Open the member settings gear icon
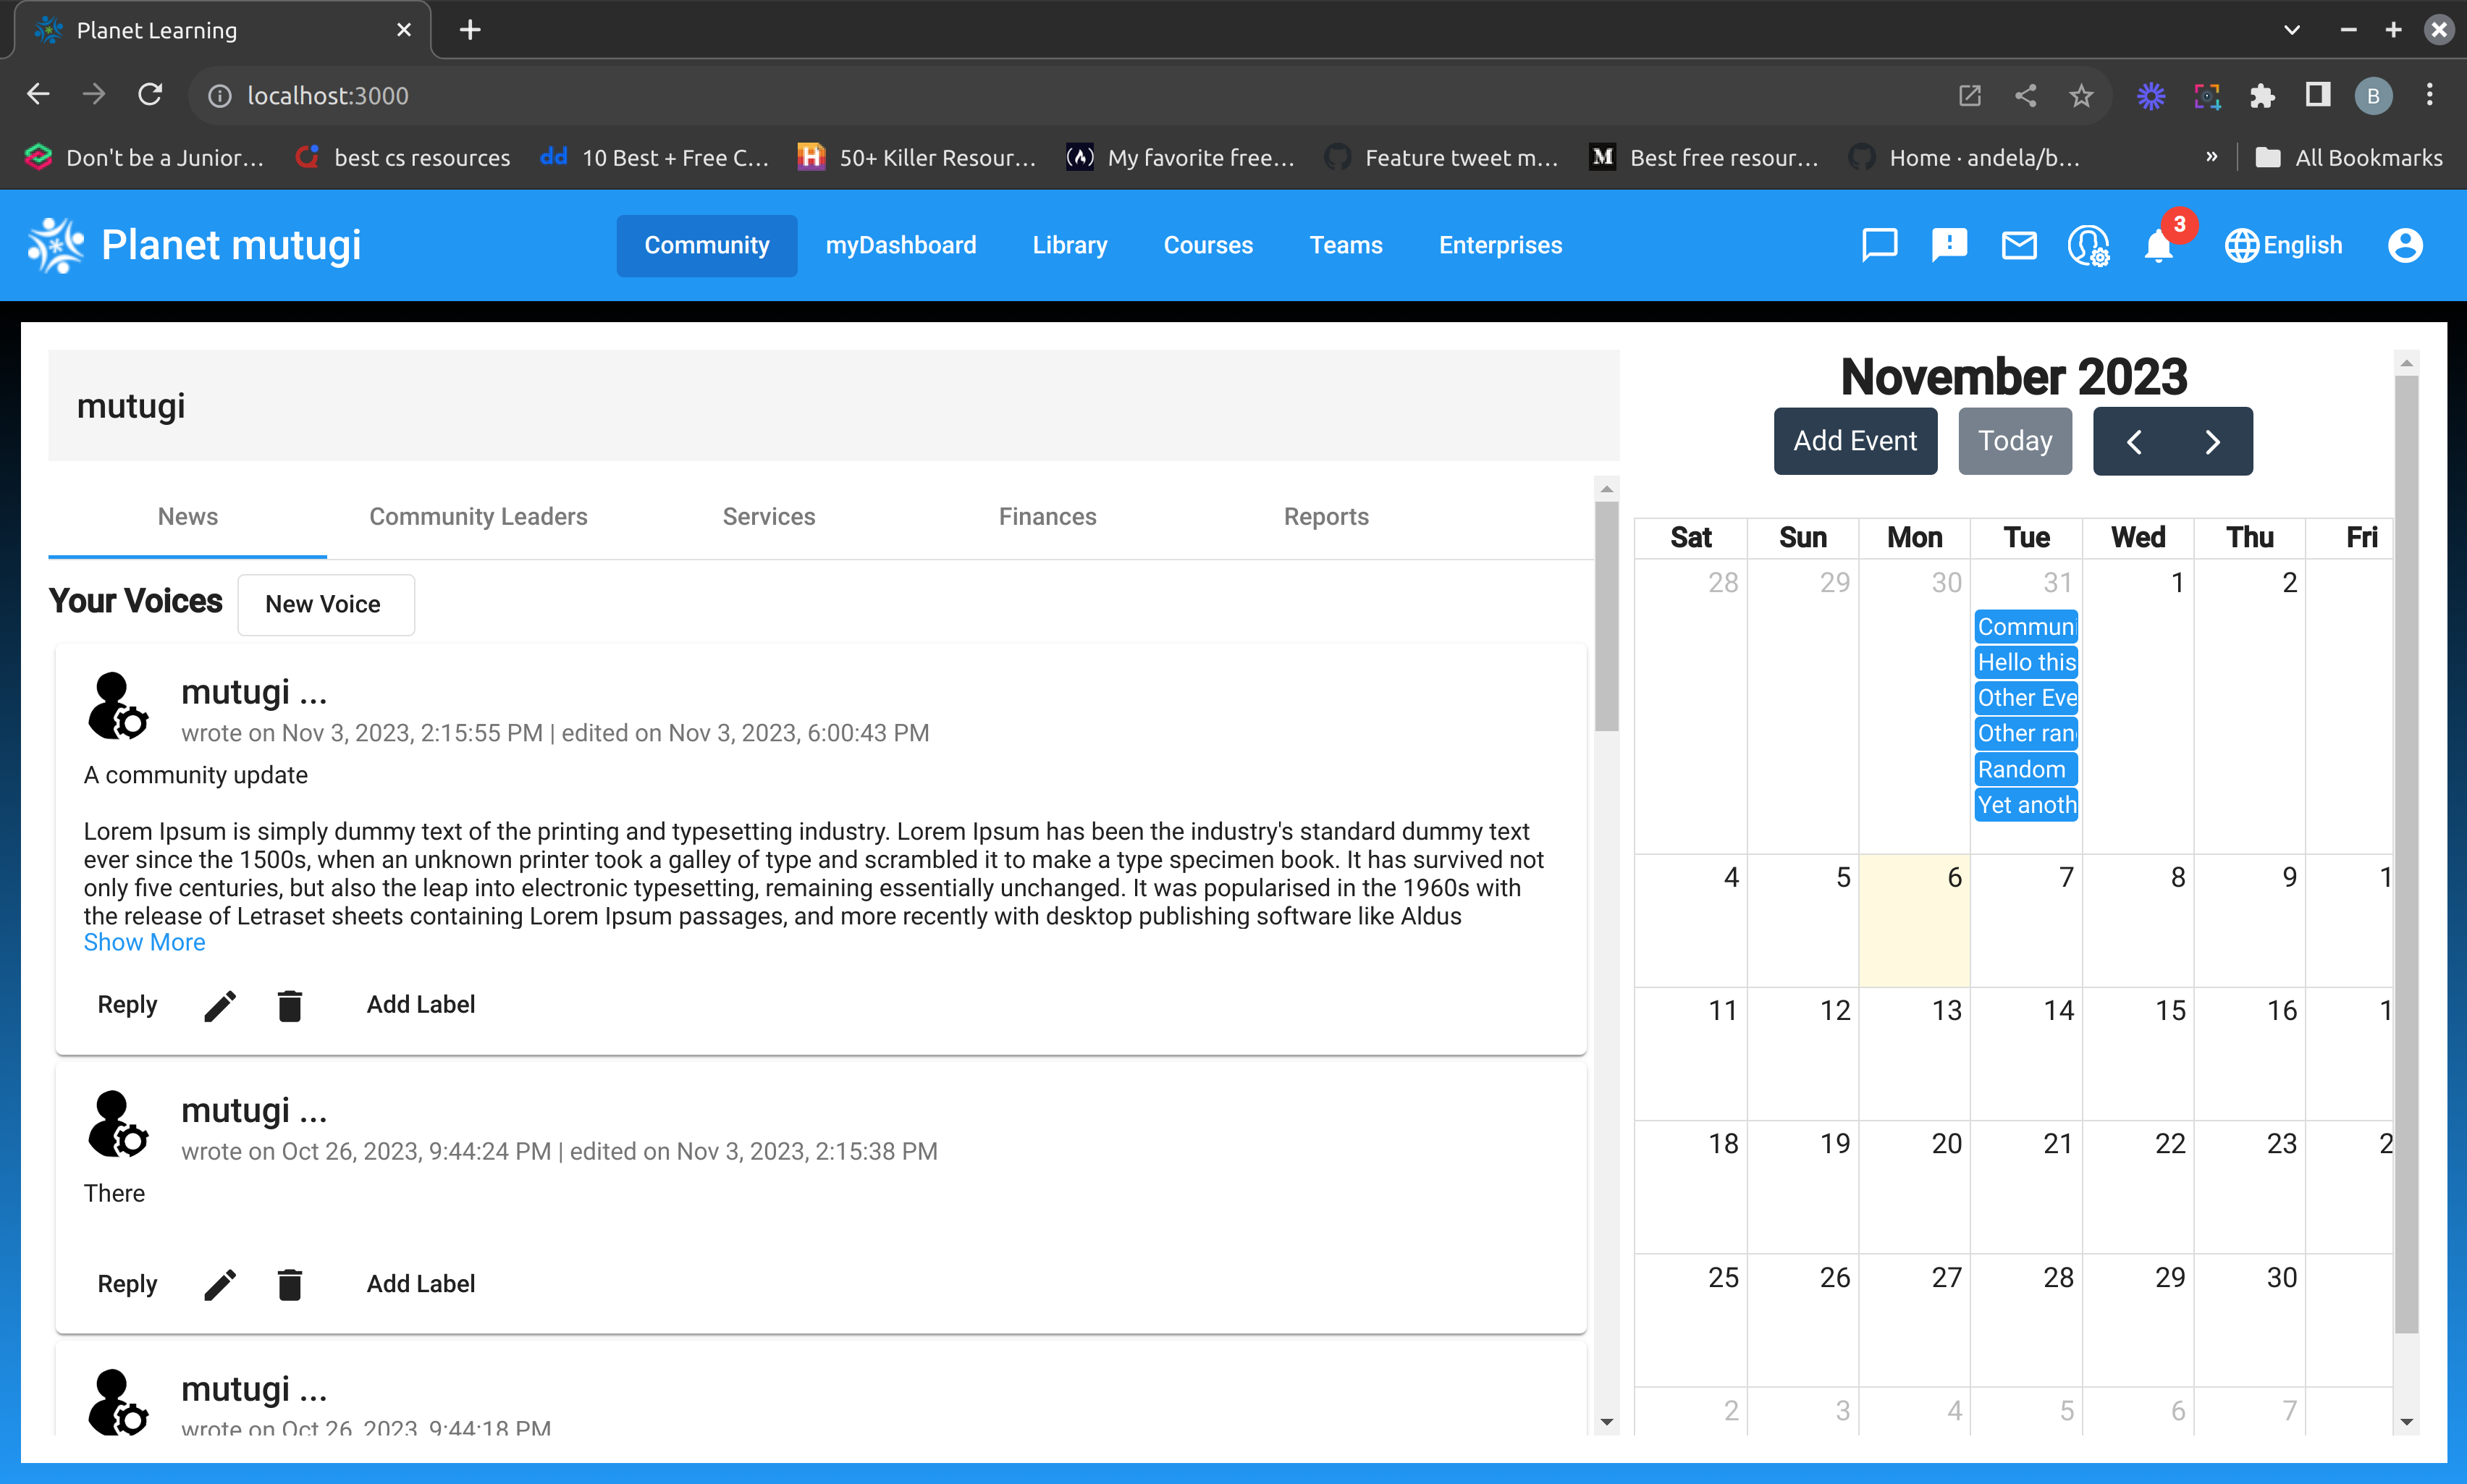 point(2088,245)
